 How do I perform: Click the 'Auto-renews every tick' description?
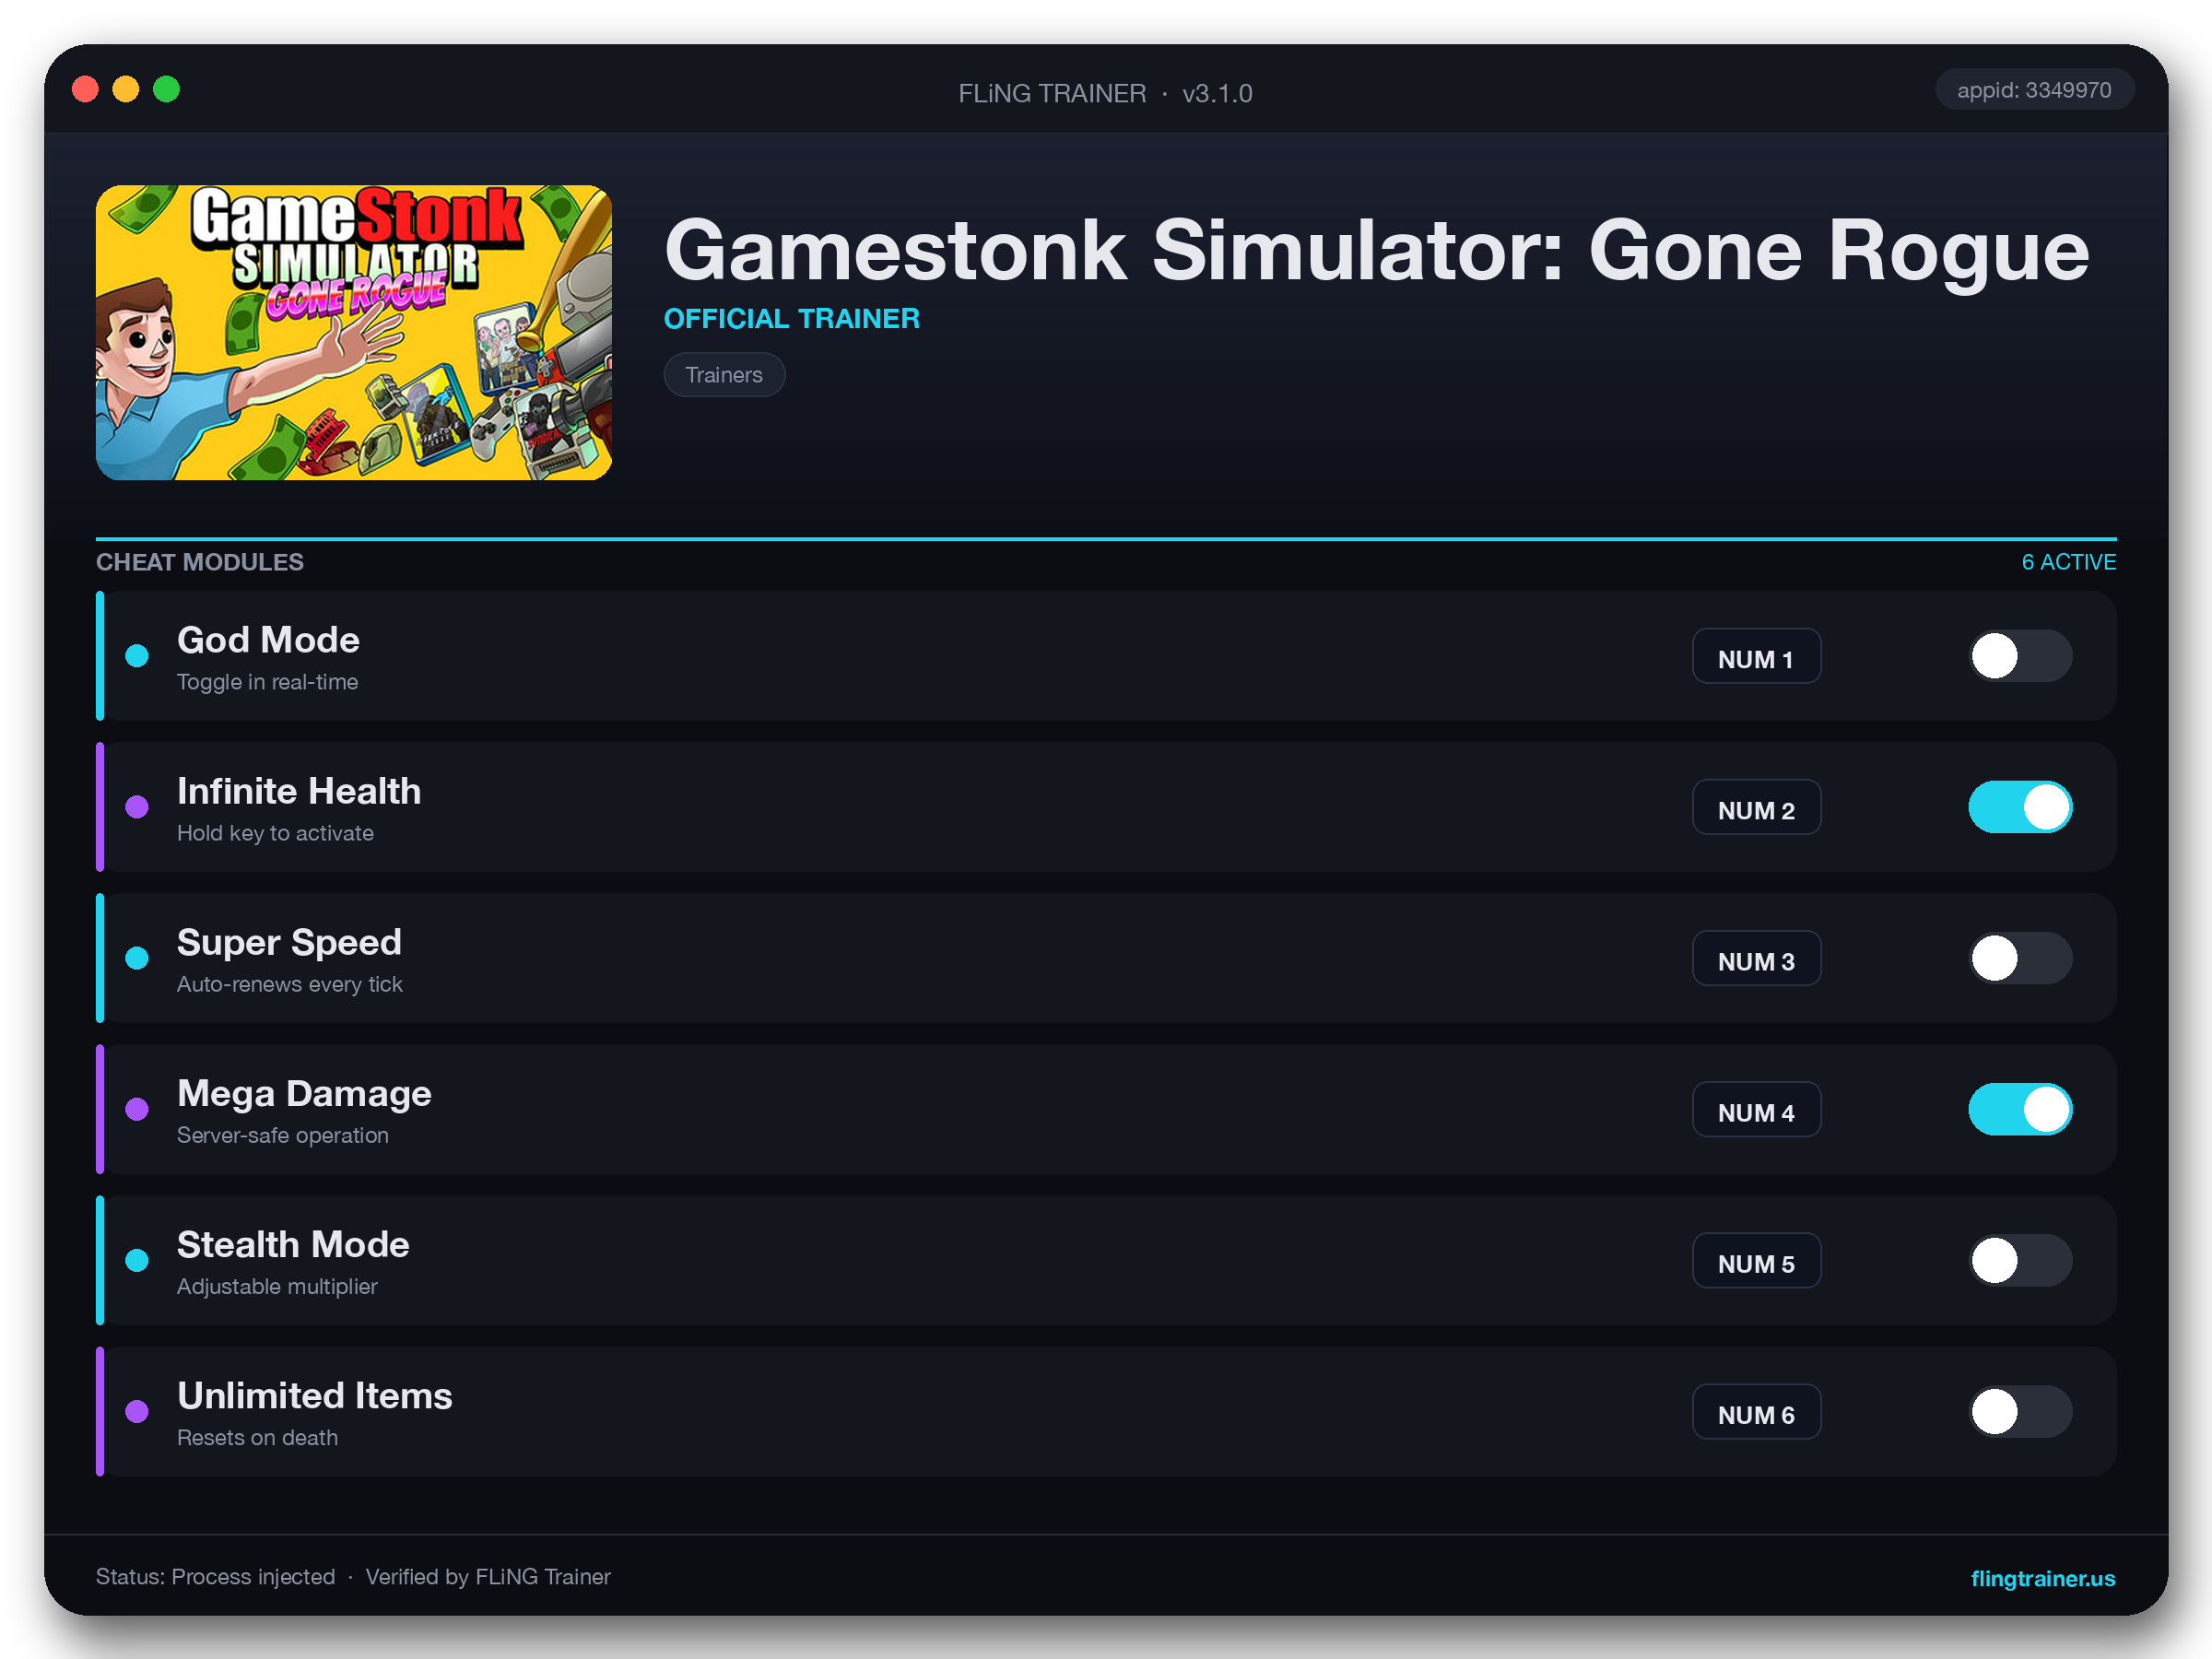(290, 984)
